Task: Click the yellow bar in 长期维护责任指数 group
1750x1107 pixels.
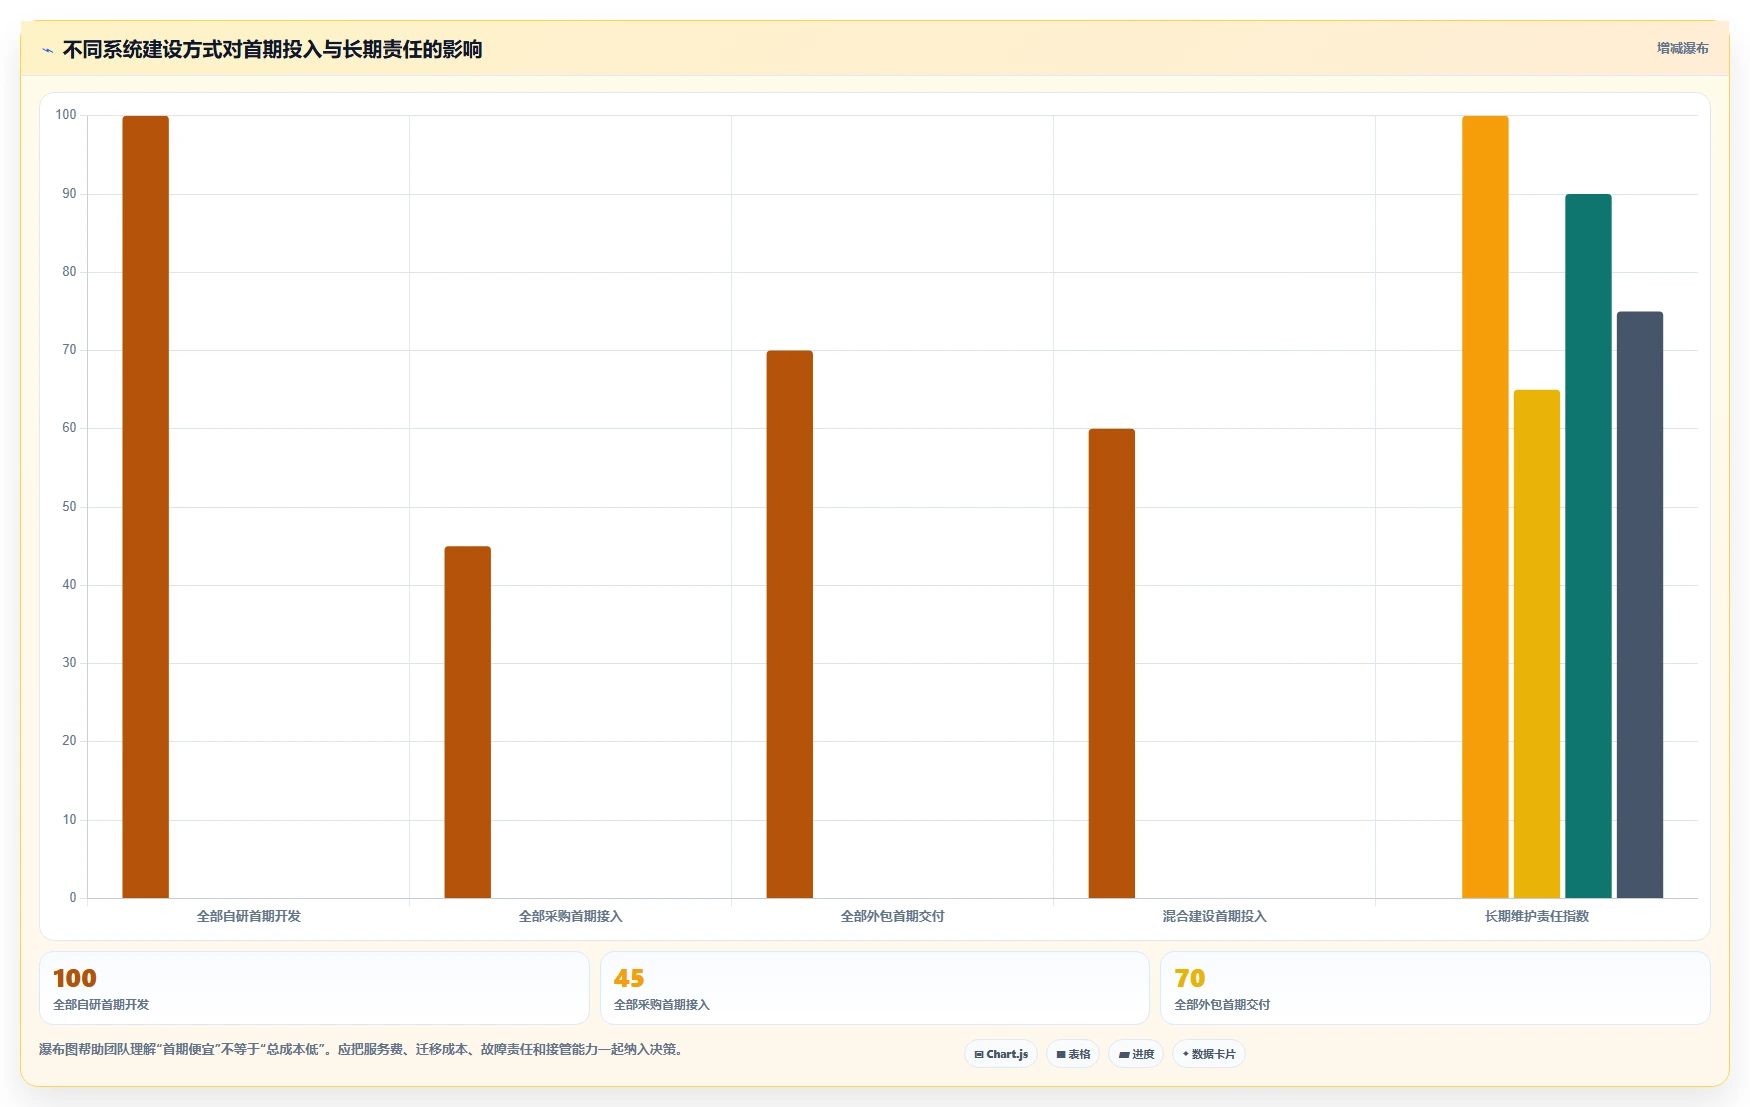Action: (x=1537, y=644)
